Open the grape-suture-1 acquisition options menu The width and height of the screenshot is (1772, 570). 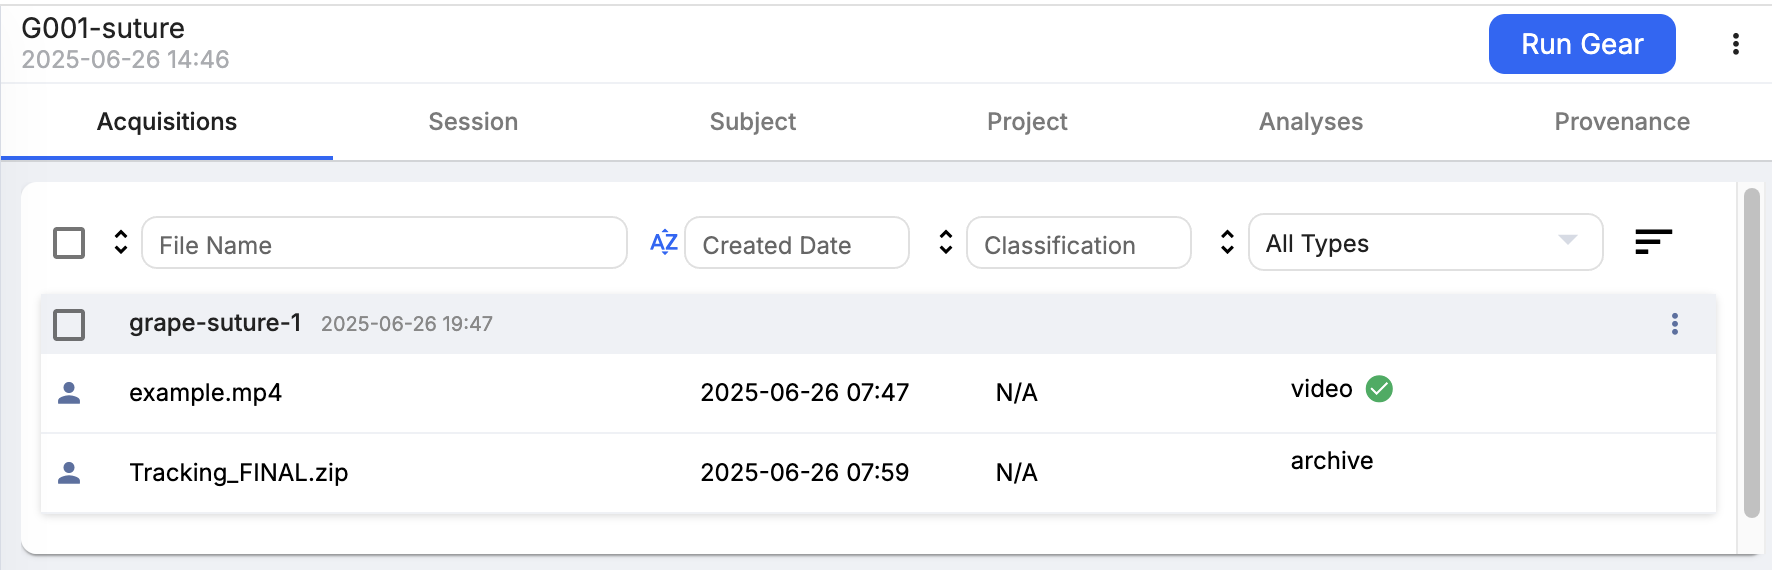click(1675, 324)
